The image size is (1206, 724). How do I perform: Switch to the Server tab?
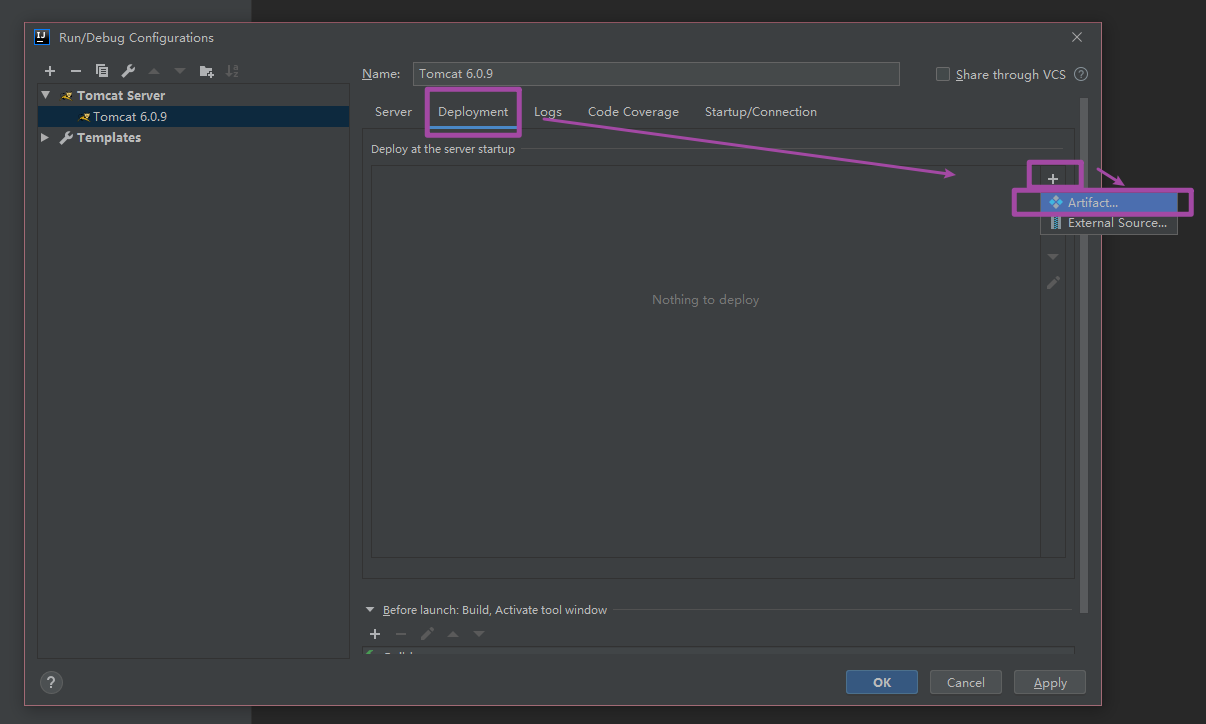(393, 112)
